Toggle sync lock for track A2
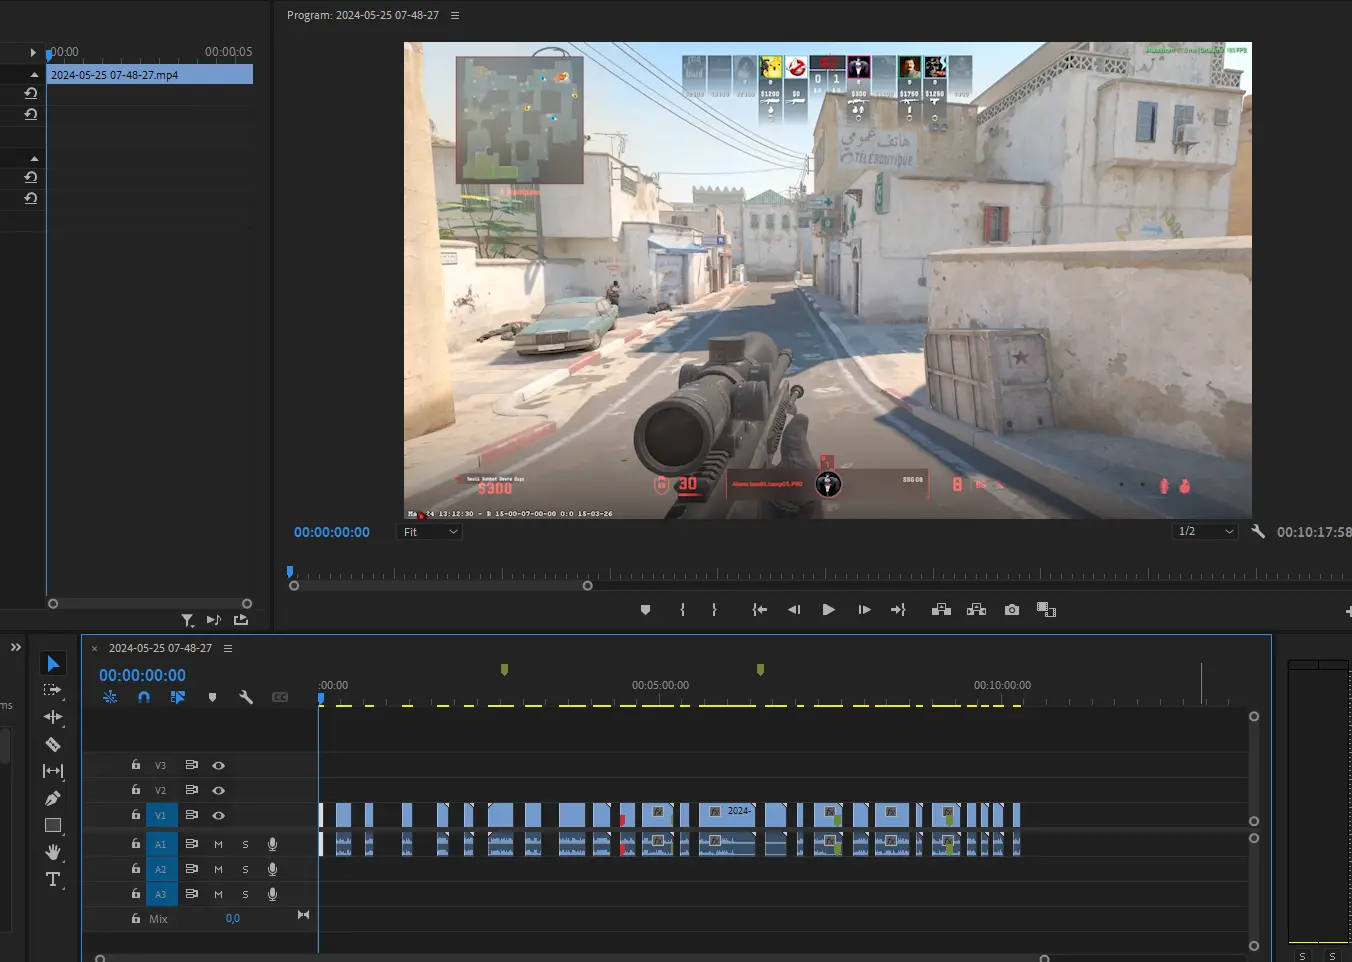Screen dimensions: 1352x962 click(x=191, y=869)
